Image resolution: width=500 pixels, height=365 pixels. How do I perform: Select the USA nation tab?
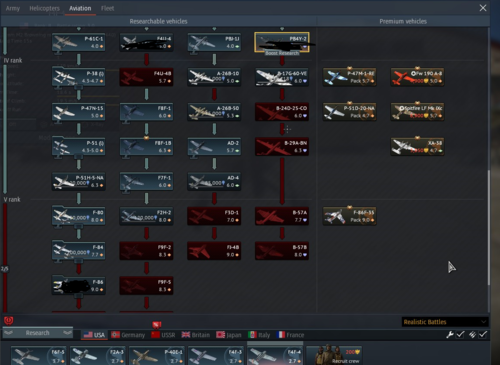pyautogui.click(x=94, y=335)
